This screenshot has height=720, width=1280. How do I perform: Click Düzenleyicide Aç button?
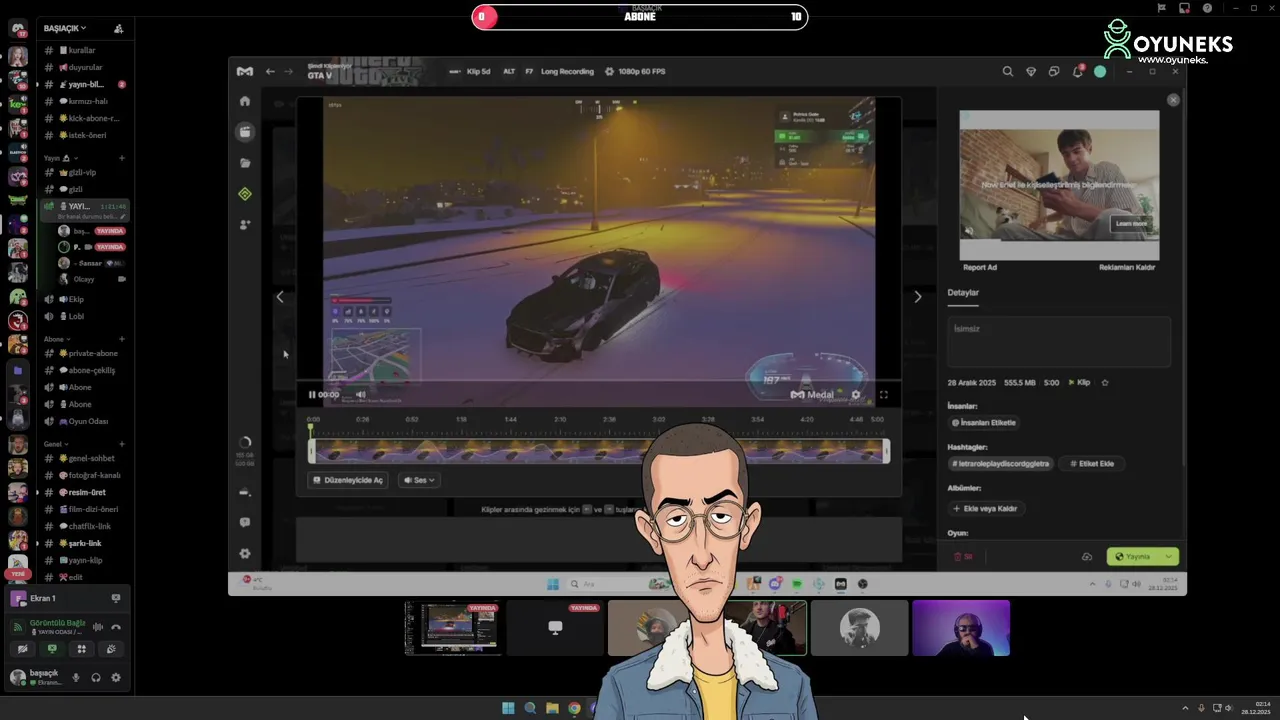[x=348, y=480]
